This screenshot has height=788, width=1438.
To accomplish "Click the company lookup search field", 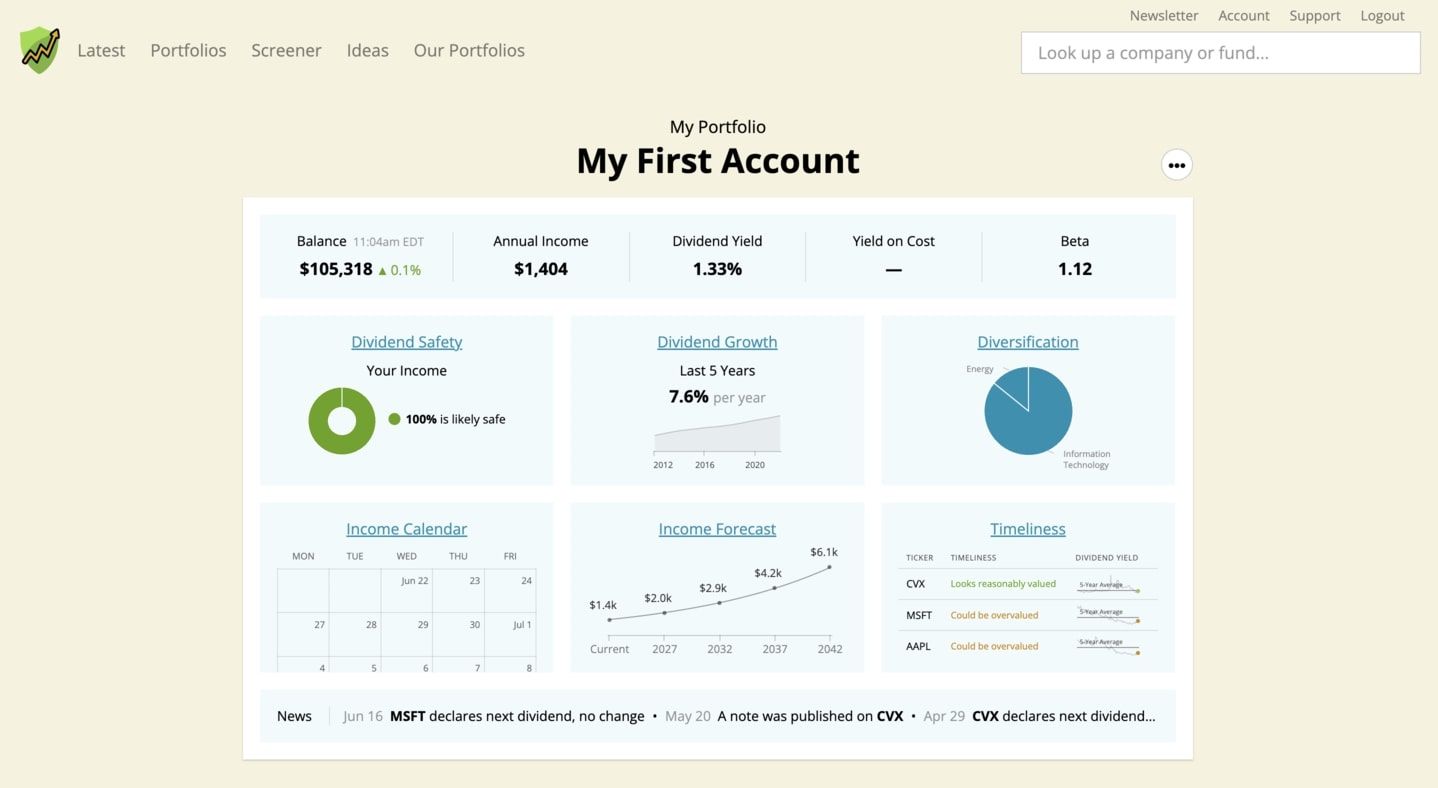I will pos(1220,52).
